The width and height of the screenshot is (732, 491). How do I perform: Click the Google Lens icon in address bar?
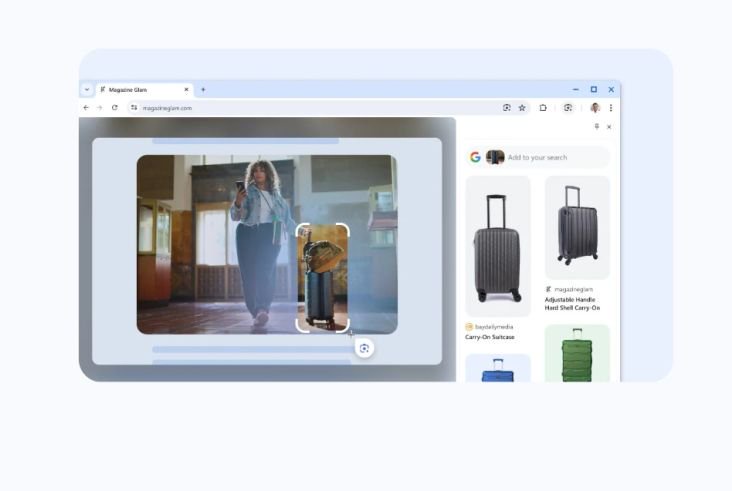pos(507,108)
